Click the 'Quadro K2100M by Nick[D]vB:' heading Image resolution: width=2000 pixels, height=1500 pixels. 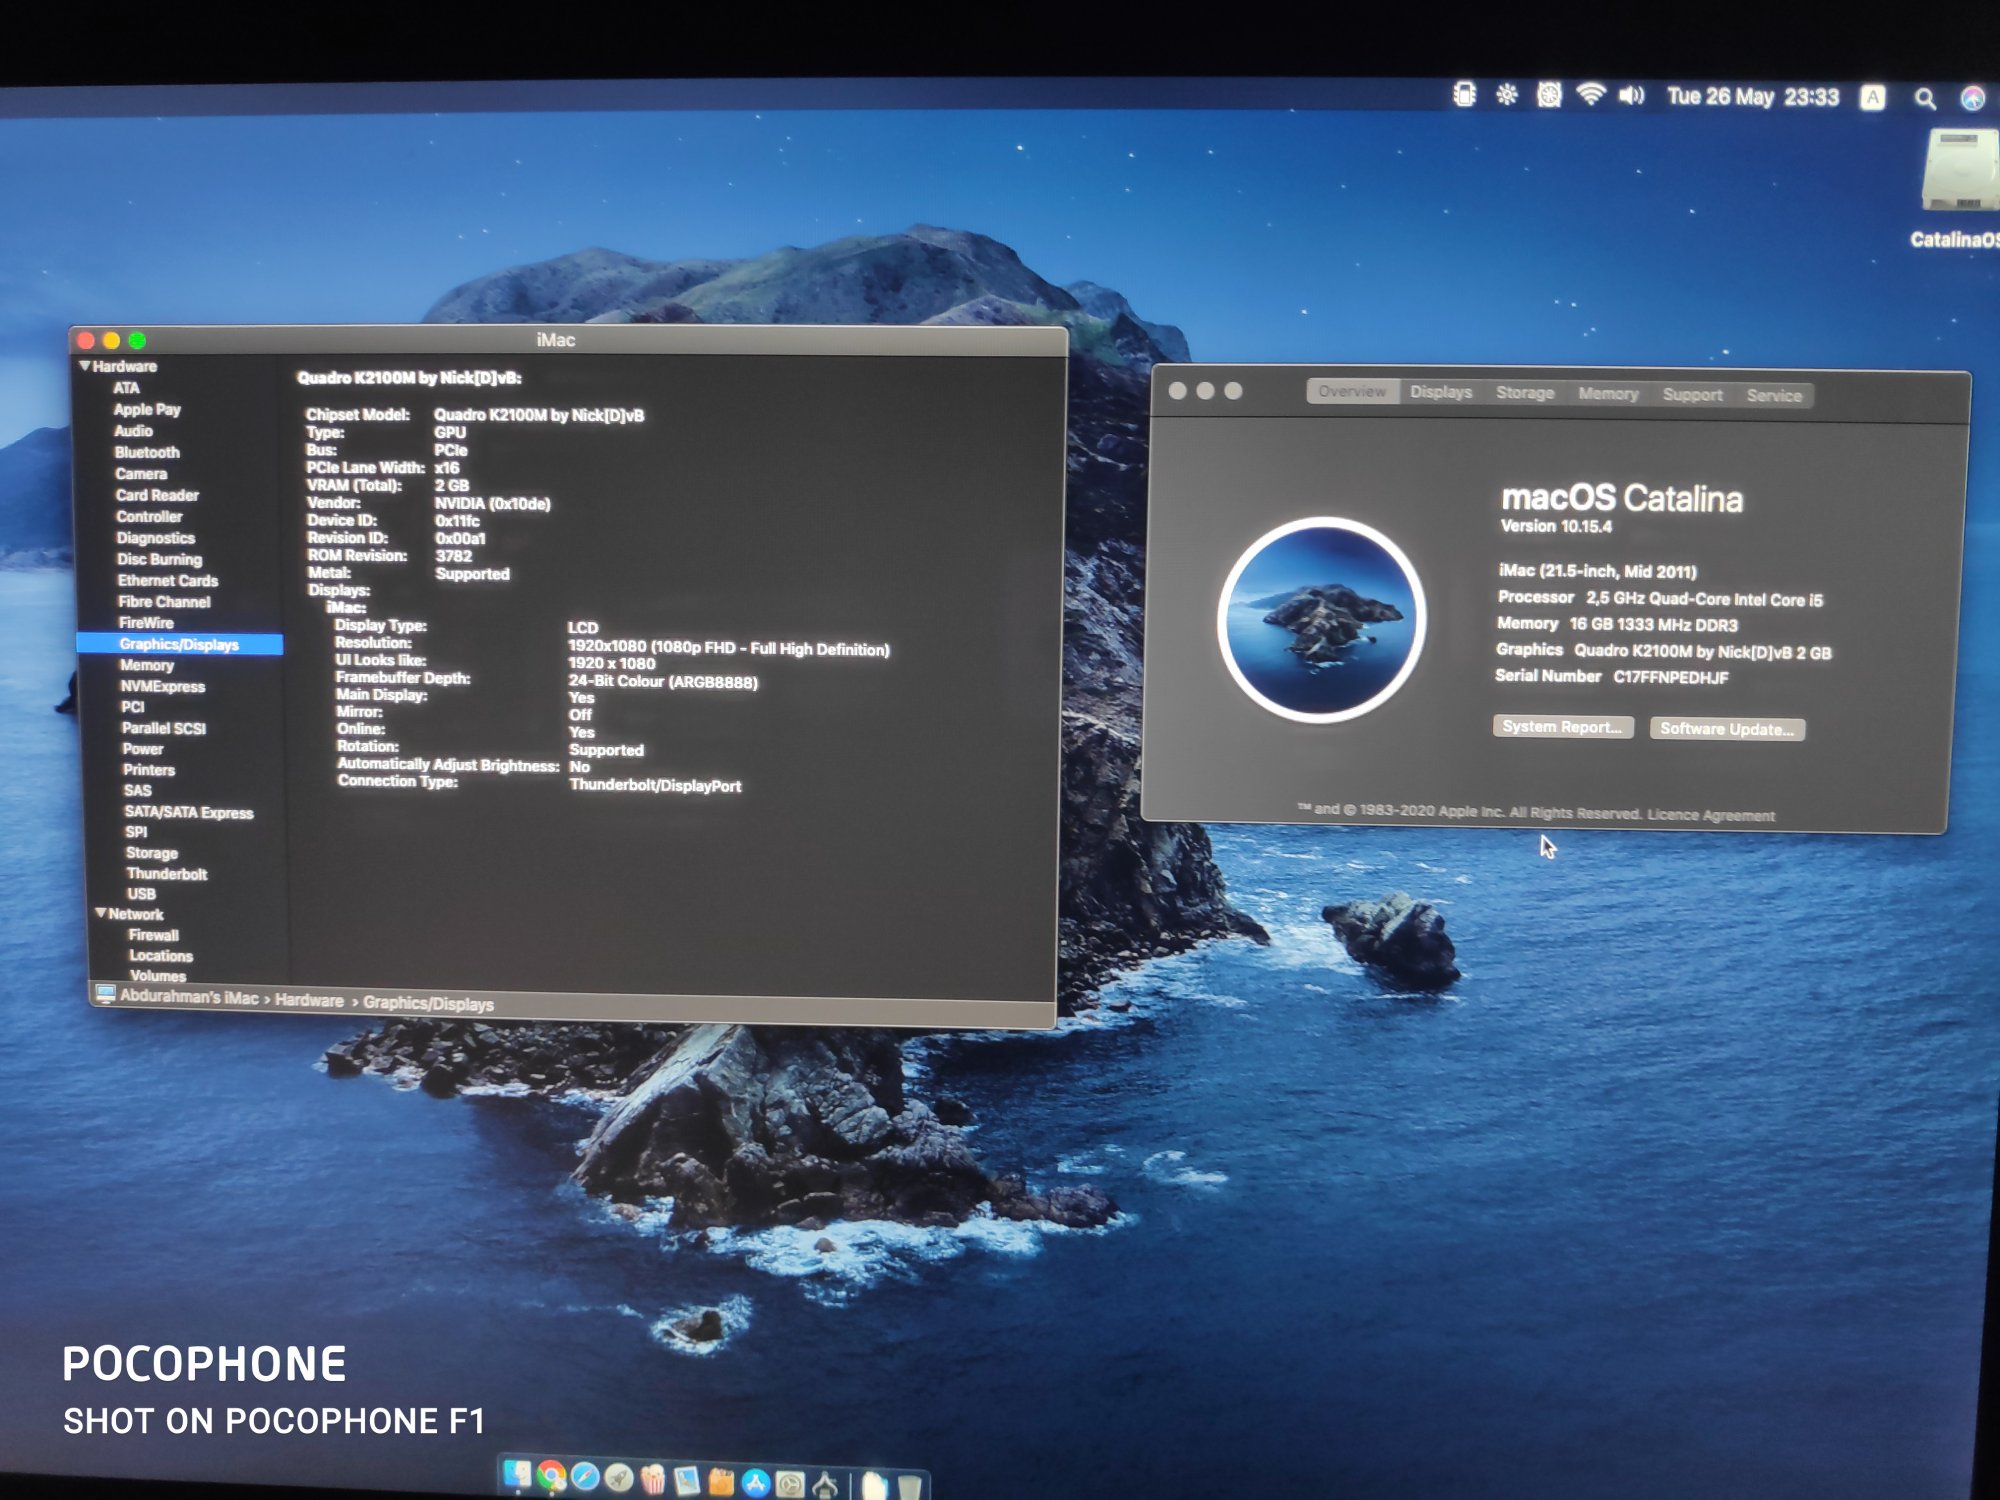tap(409, 378)
